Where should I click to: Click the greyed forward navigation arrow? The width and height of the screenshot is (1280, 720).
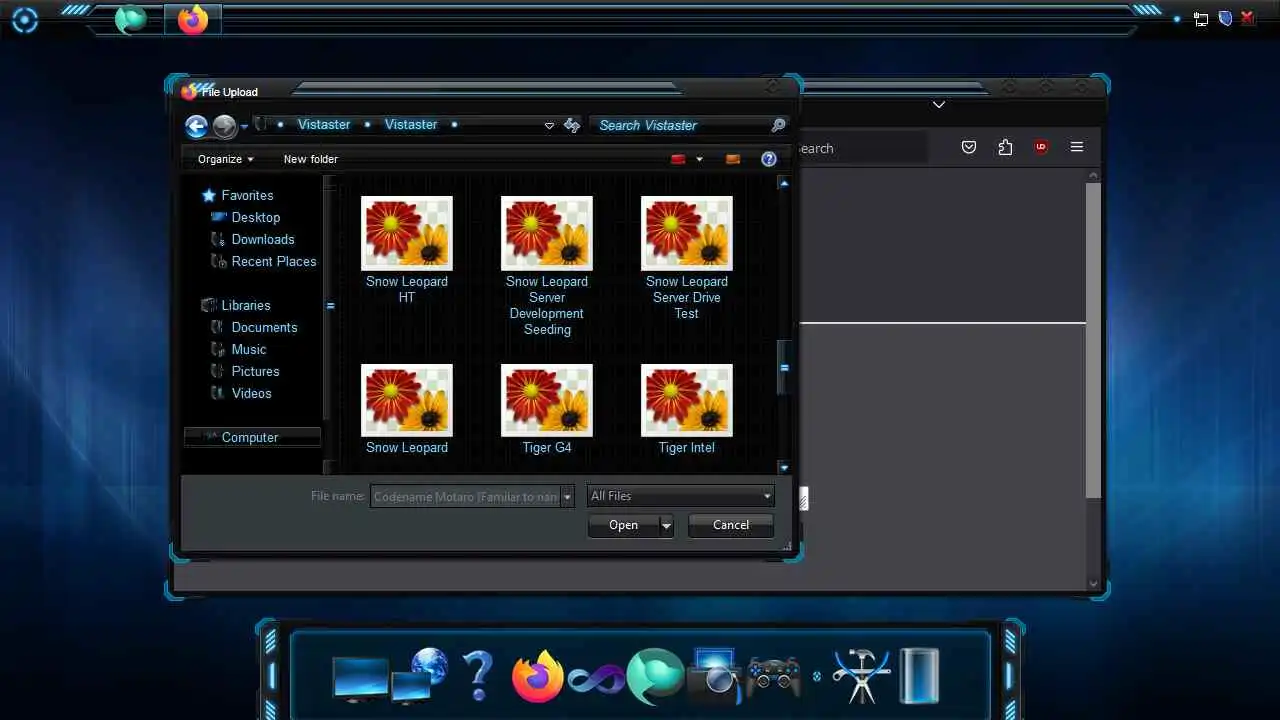pyautogui.click(x=224, y=125)
